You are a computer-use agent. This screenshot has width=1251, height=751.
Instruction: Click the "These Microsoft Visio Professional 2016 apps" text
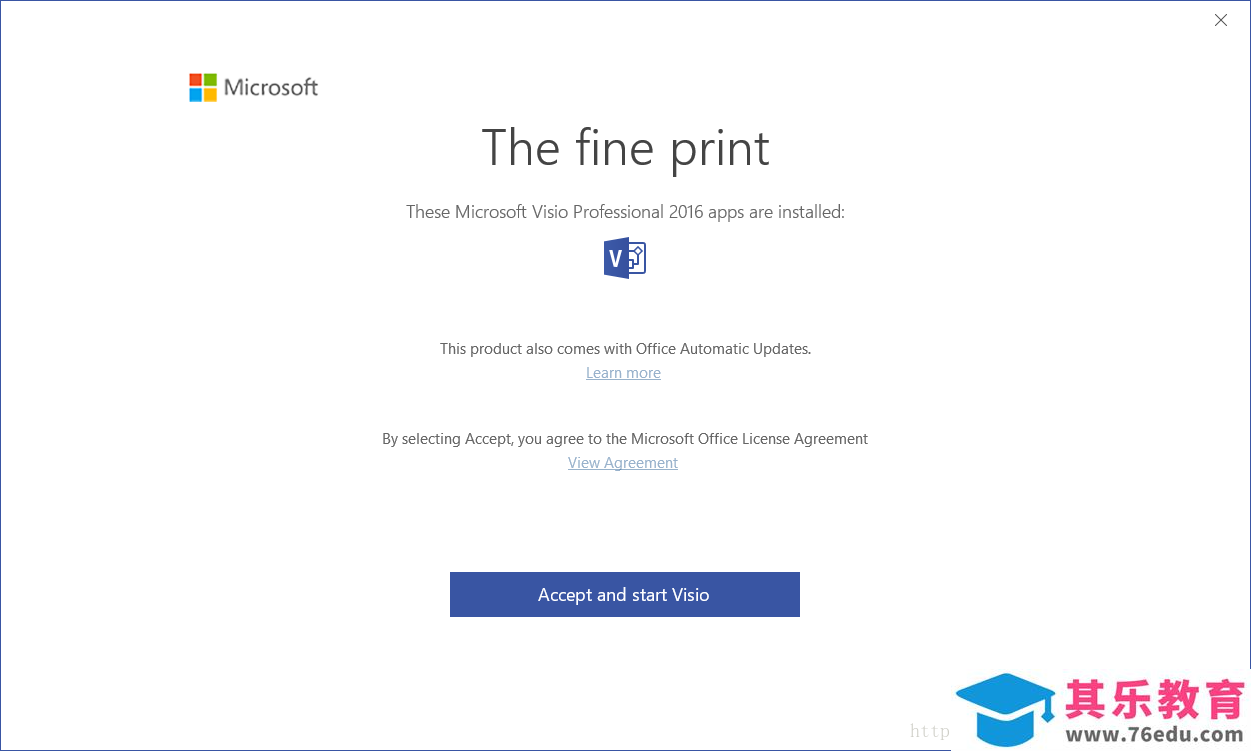[x=625, y=212]
